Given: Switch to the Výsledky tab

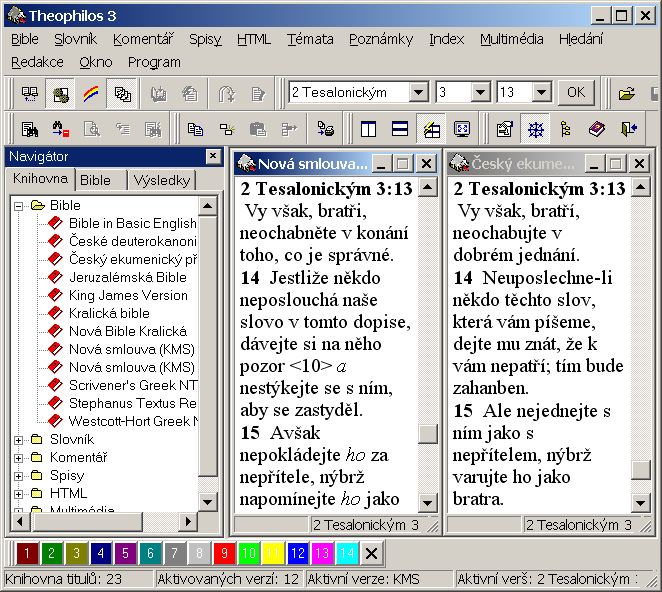Looking at the screenshot, I should click(x=163, y=180).
